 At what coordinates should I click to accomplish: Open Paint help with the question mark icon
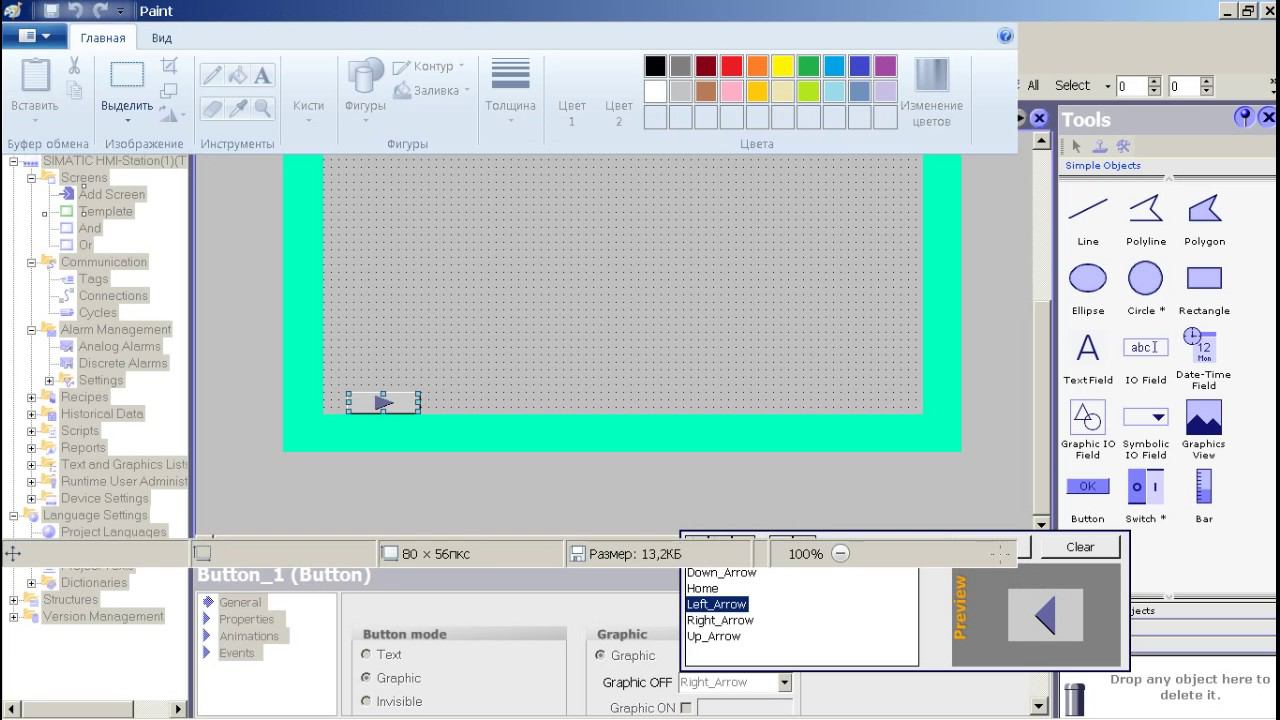[1006, 37]
